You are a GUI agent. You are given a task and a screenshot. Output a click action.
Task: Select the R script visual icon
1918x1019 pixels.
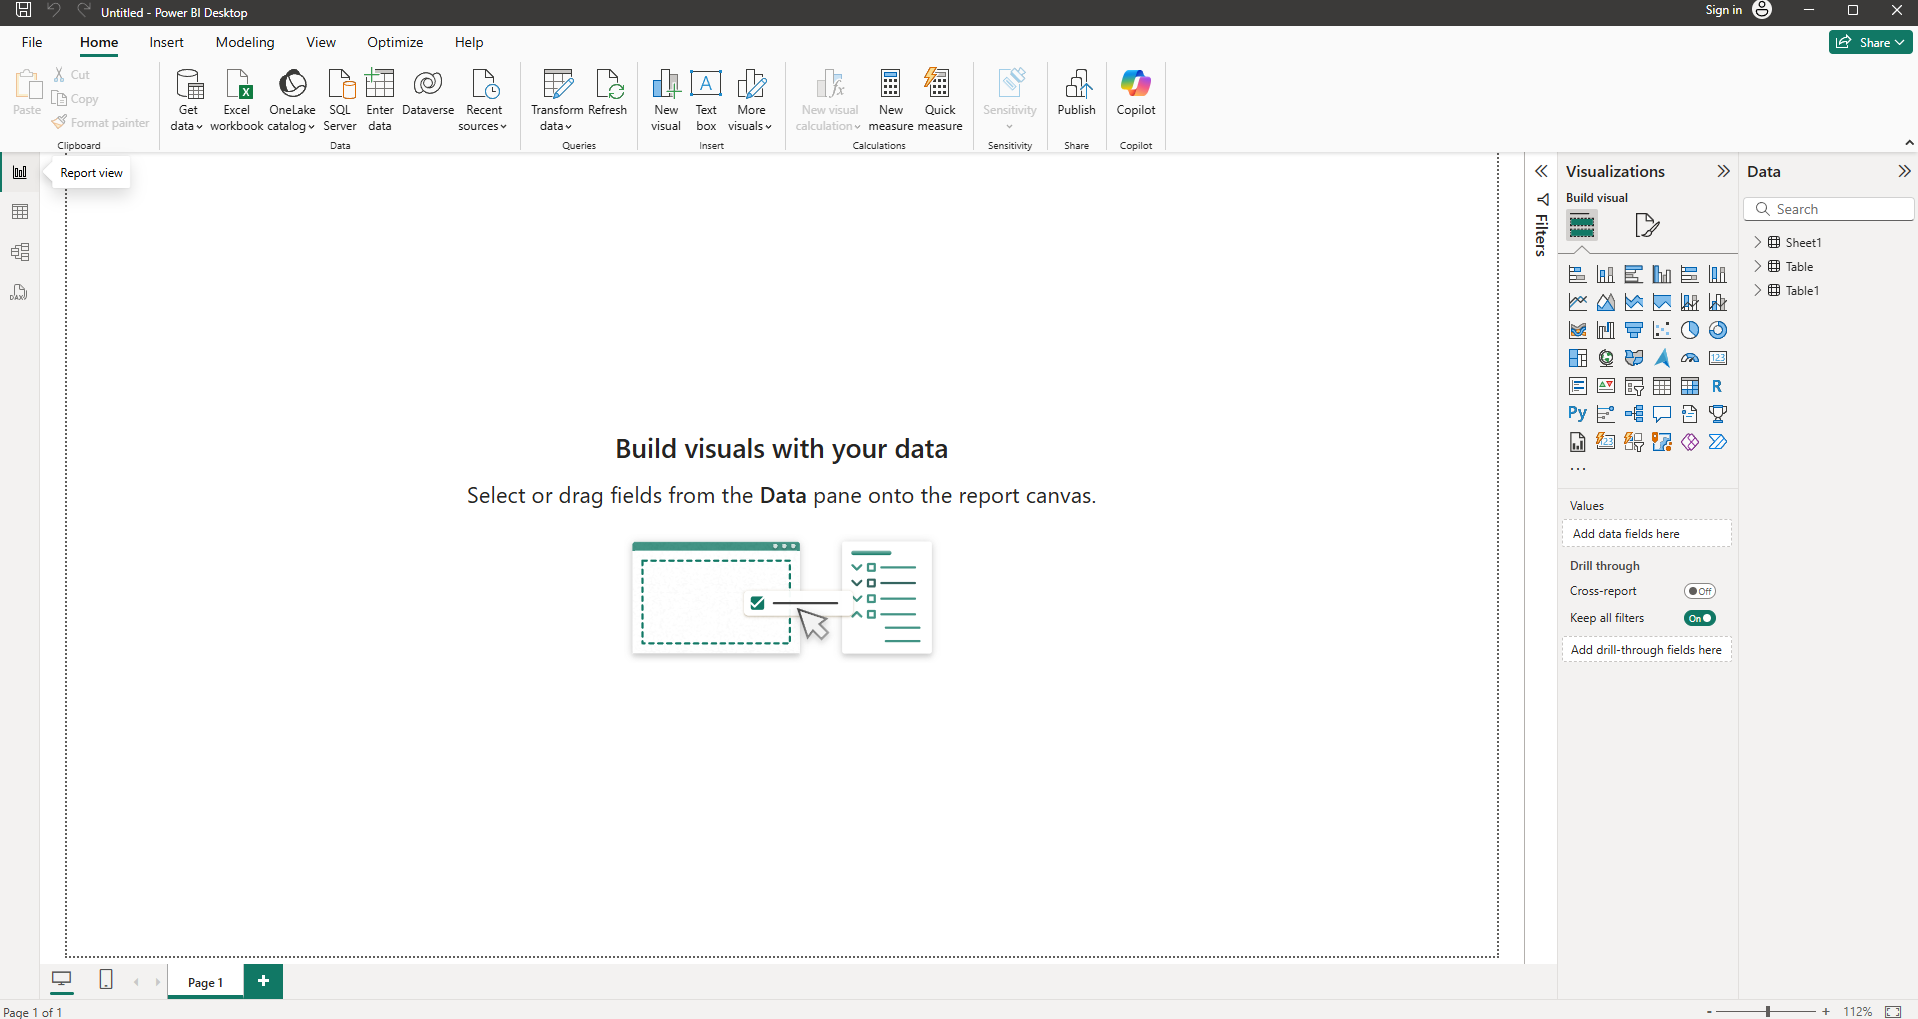click(1717, 386)
